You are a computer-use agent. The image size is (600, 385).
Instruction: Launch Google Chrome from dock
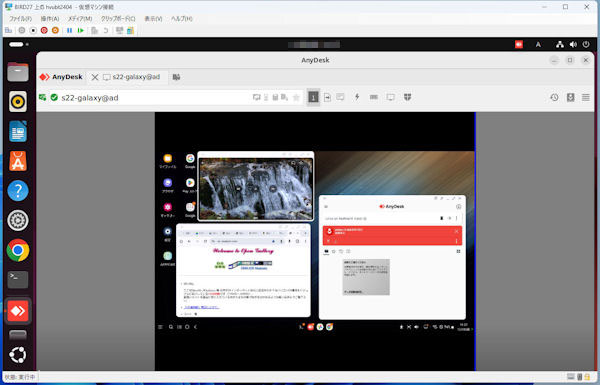18,250
